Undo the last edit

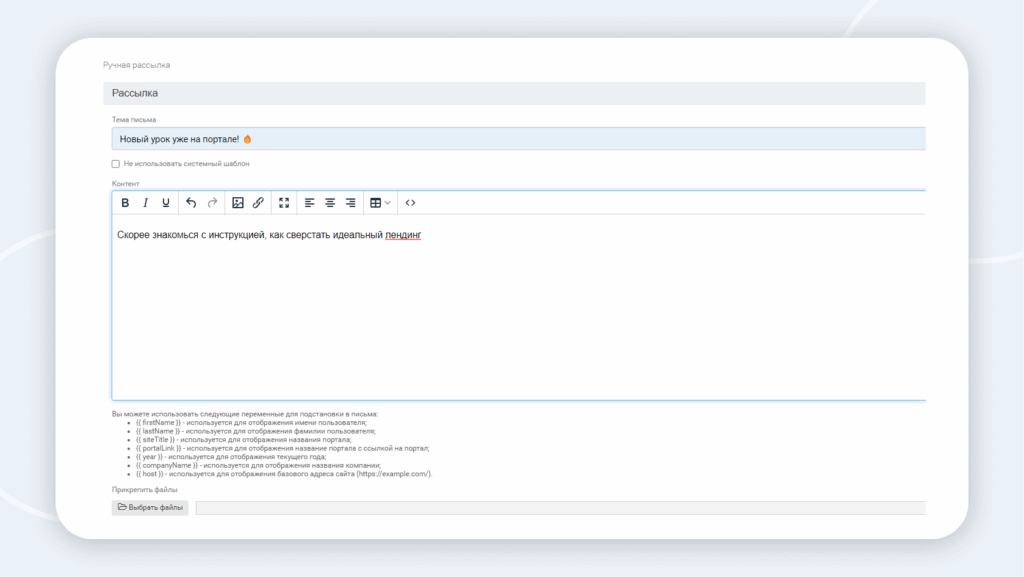tap(191, 203)
